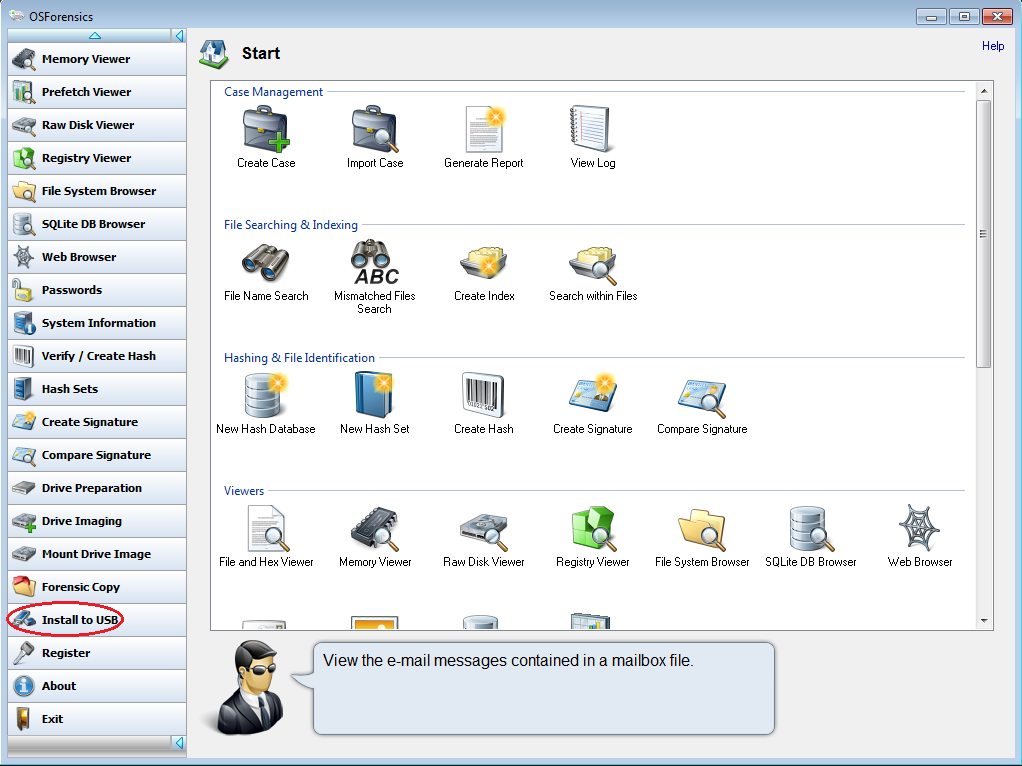Screen dimensions: 1022x766
Task: Open the New Hash Database icon
Action: tap(266, 395)
